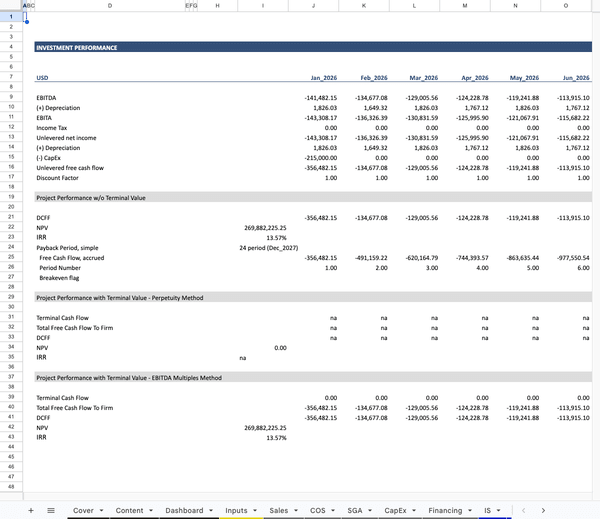
Task: Click the Unlevered free cash flow label
Action: point(70,168)
